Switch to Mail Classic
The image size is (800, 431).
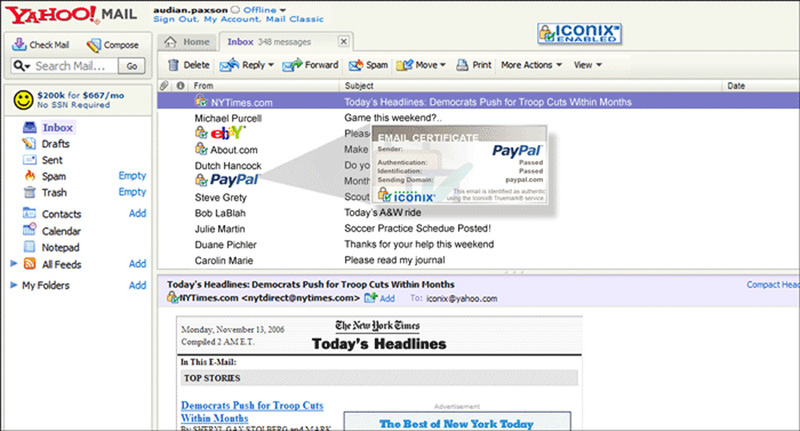(294, 19)
